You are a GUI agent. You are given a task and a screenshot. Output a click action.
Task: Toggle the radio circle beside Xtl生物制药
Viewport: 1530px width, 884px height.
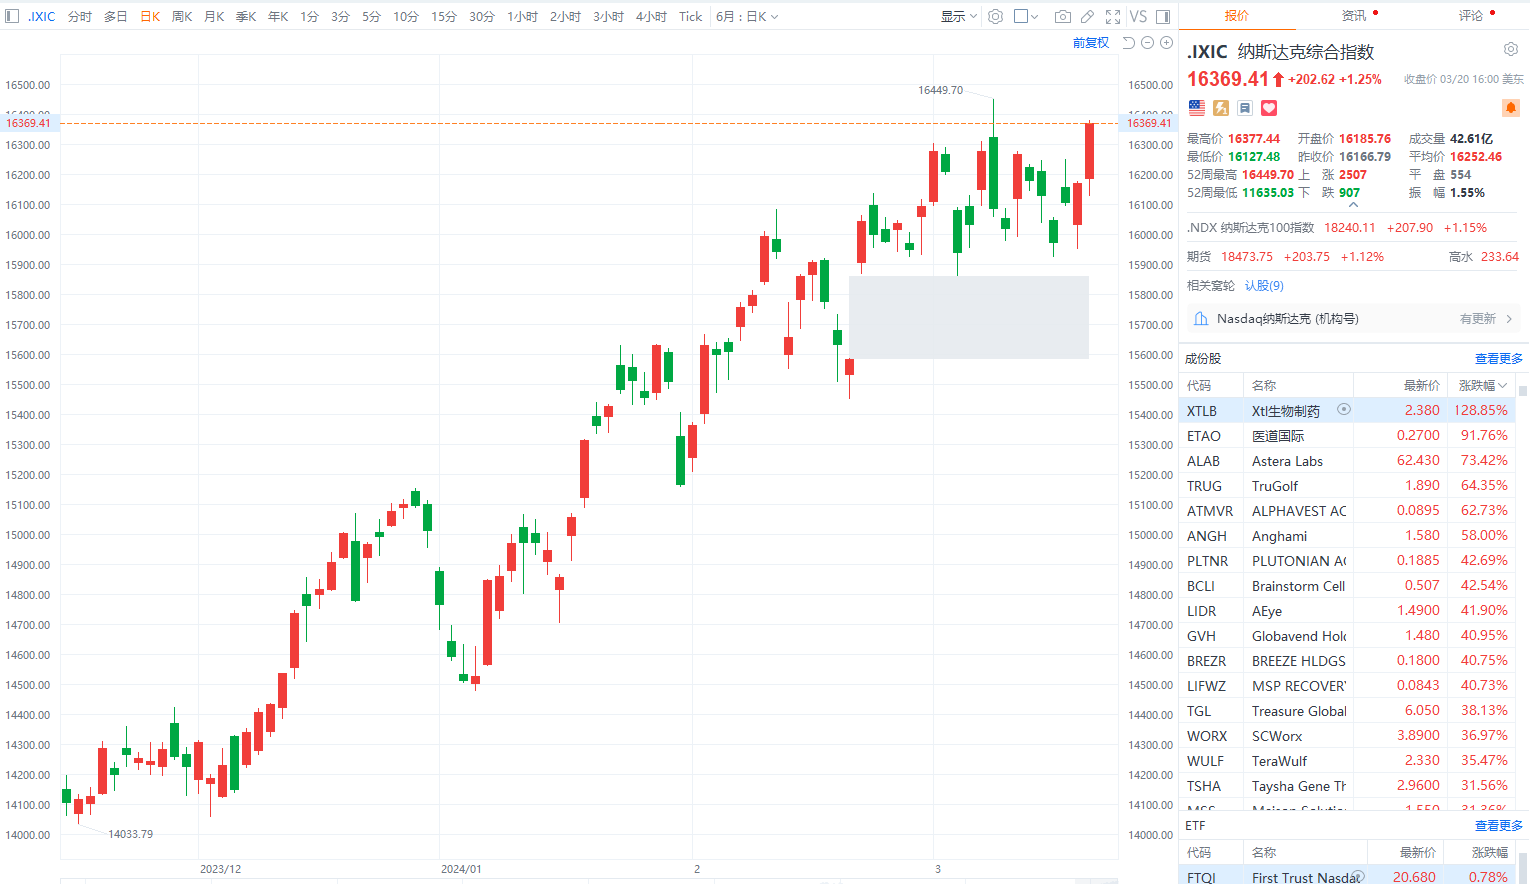point(1344,409)
